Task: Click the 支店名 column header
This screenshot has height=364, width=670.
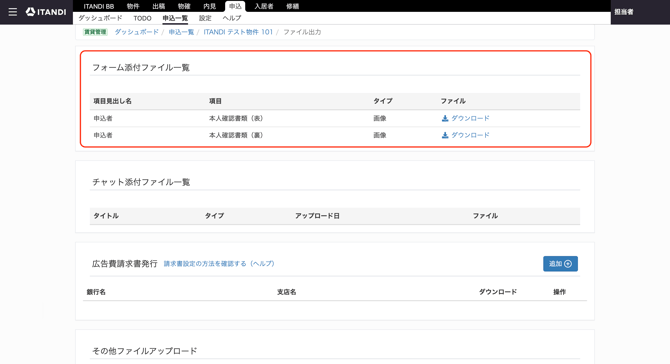Action: coord(287,292)
